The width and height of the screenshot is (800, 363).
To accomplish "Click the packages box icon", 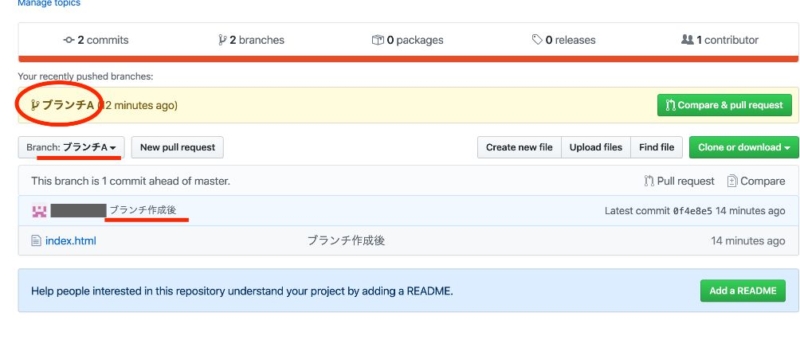I will click(378, 40).
